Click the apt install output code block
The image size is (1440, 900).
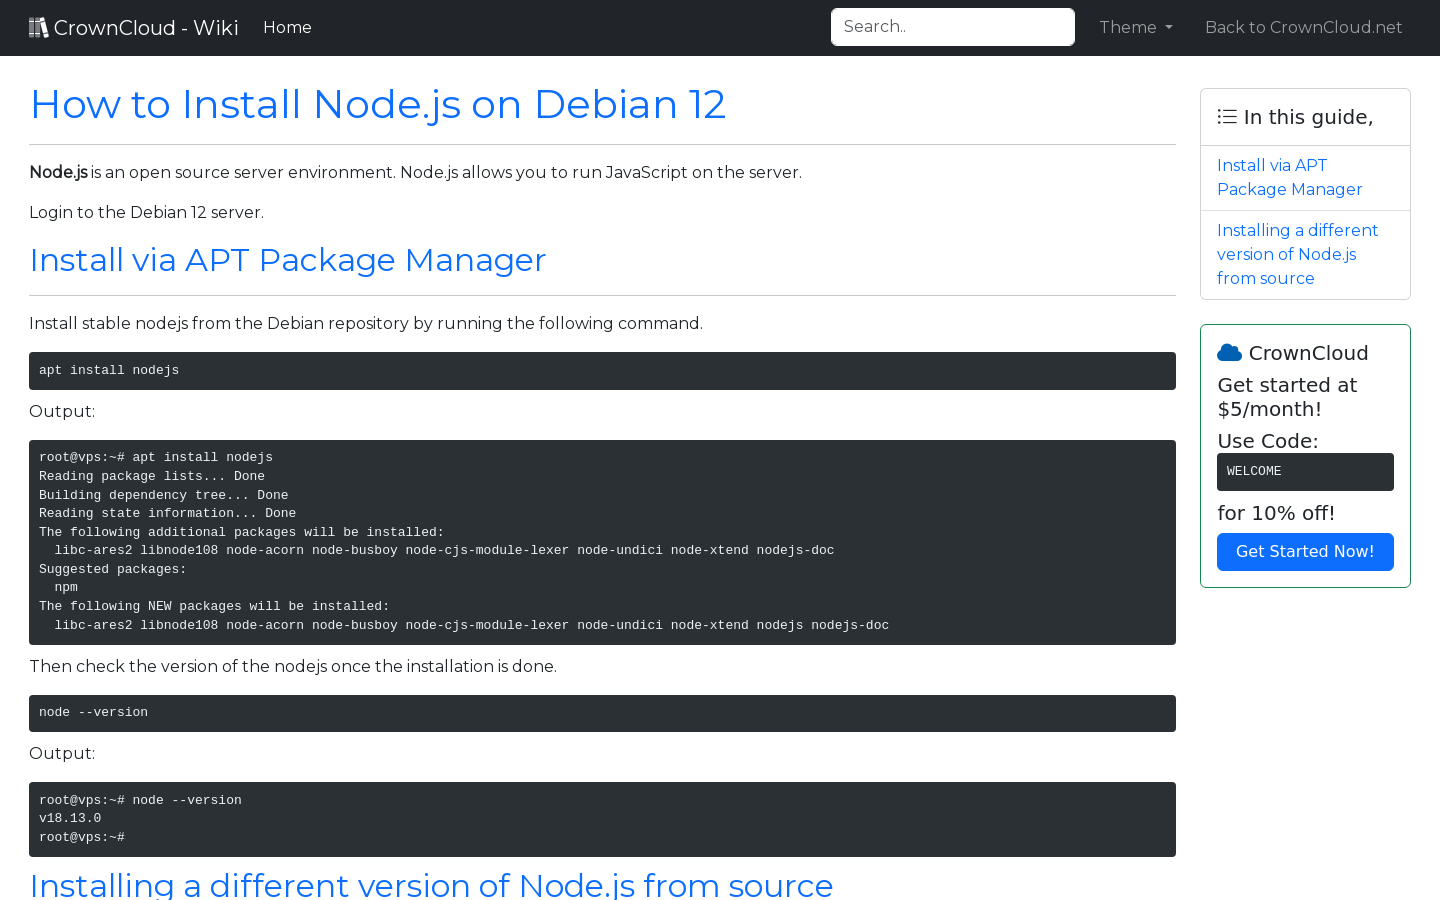pos(602,541)
